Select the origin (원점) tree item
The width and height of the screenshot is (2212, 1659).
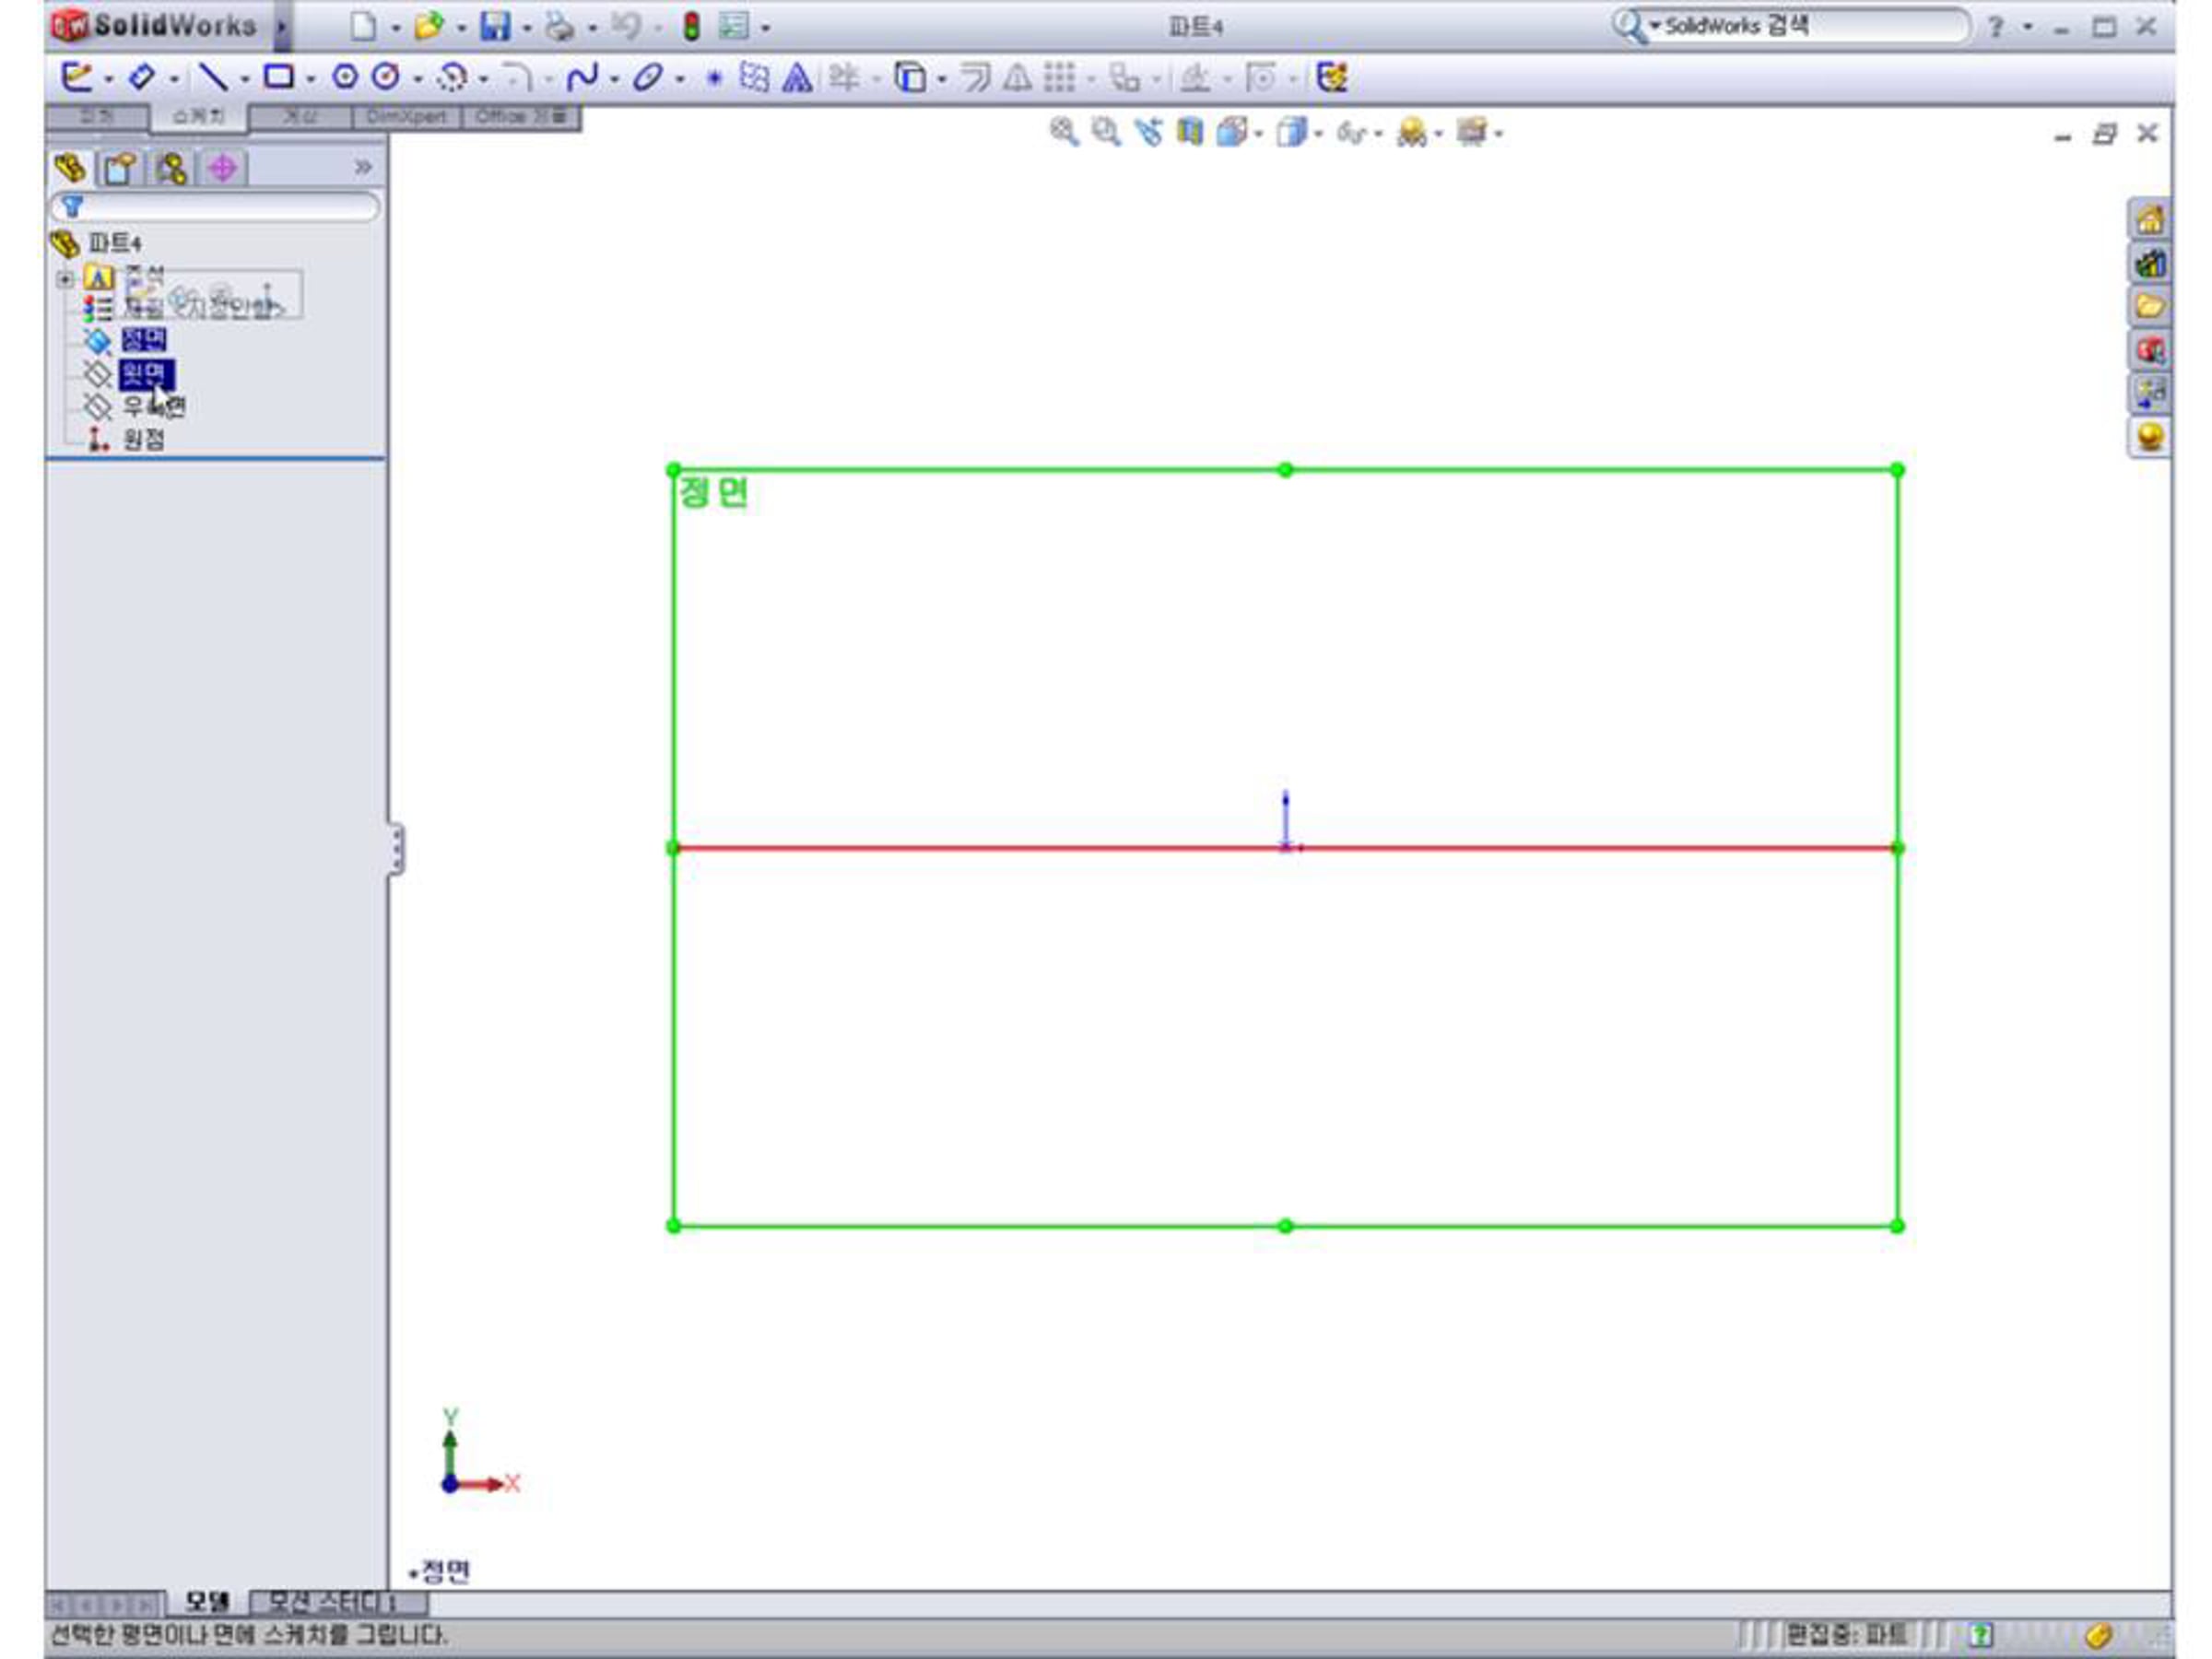(x=143, y=439)
